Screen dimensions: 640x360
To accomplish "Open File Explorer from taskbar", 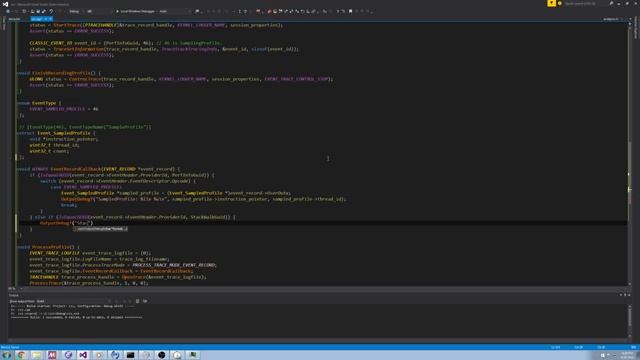I will [x=36, y=355].
